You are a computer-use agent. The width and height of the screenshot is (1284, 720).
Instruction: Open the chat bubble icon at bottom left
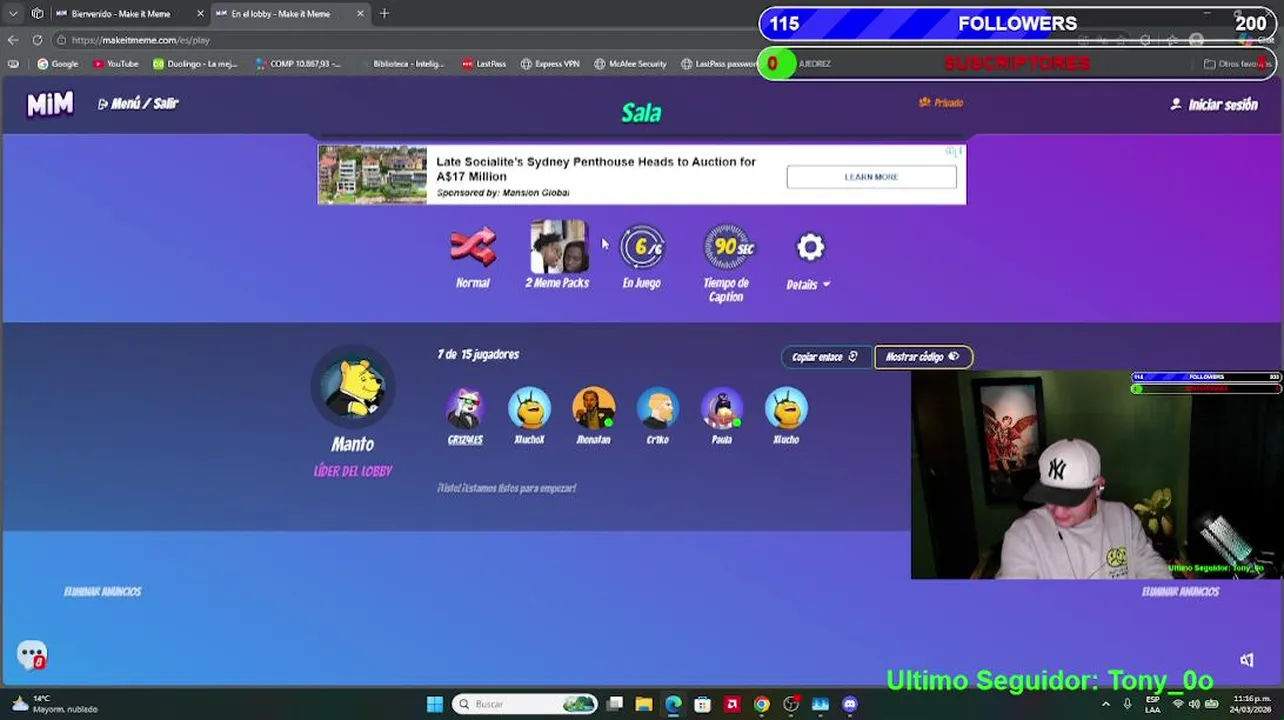tap(32, 655)
